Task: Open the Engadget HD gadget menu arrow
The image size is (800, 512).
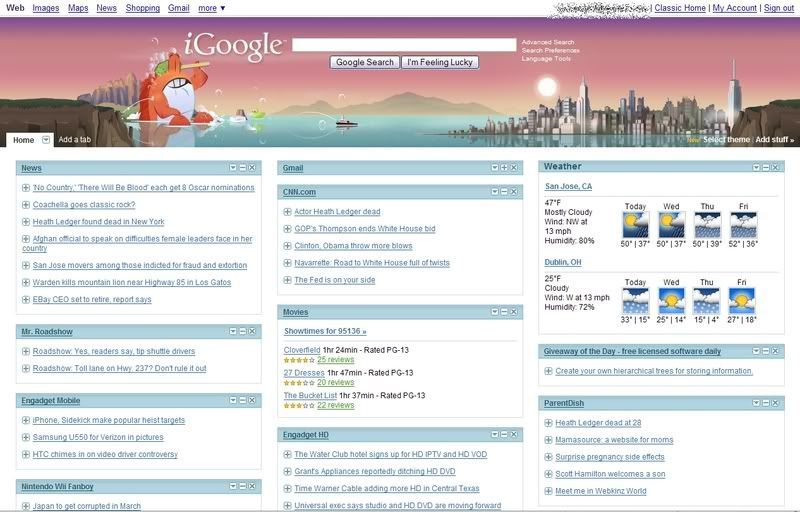Action: 495,434
